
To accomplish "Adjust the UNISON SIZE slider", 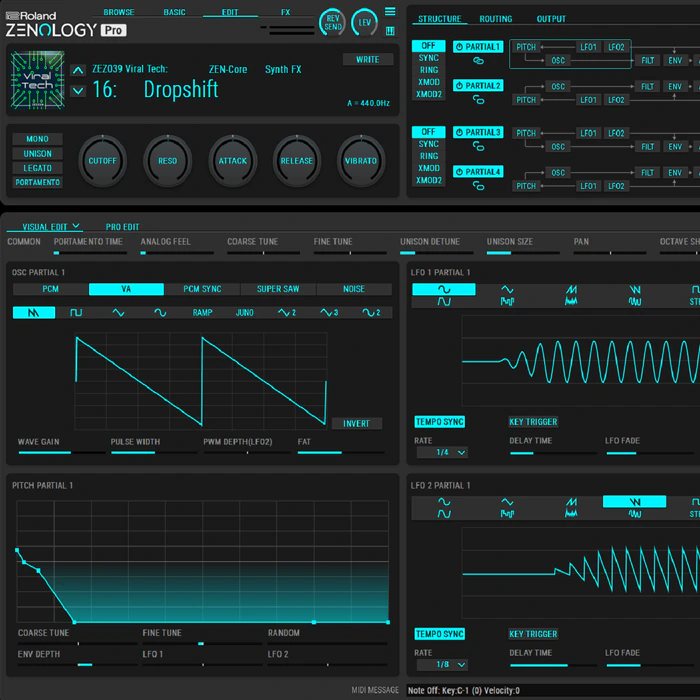I will pos(523,253).
